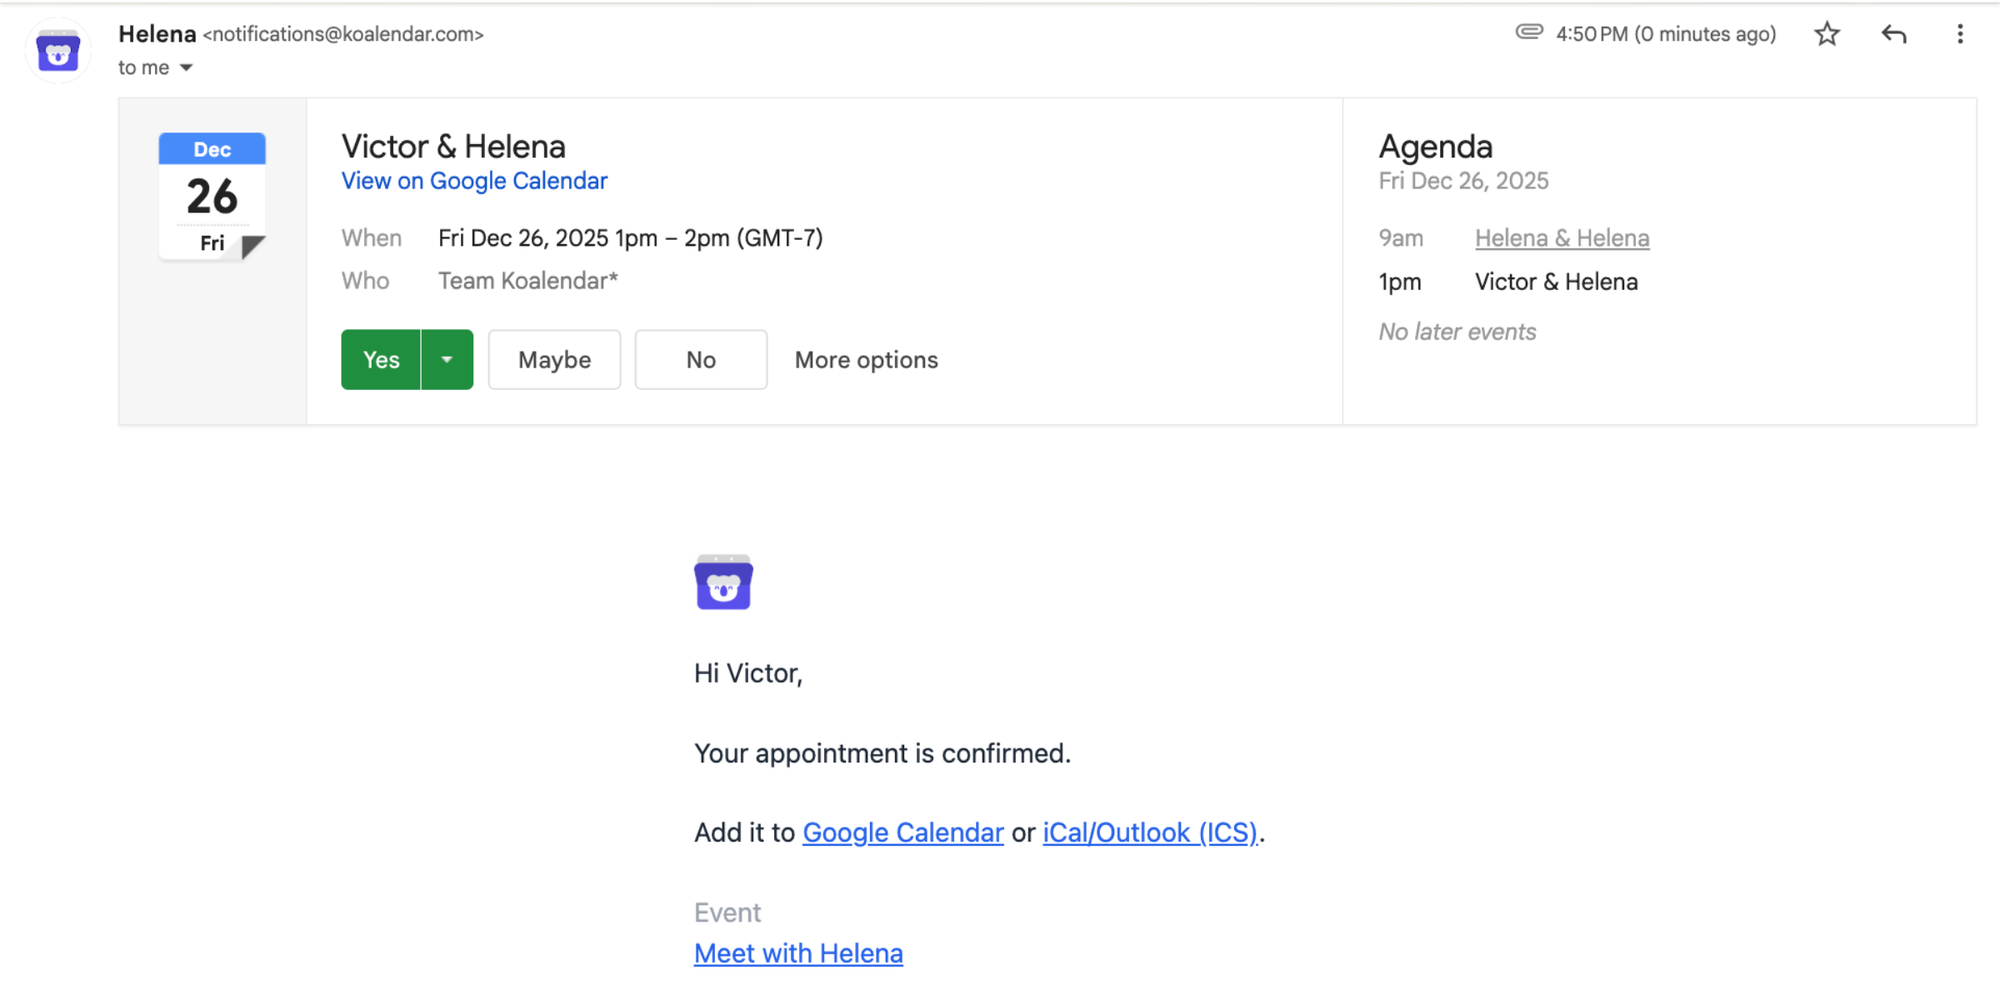The image size is (2000, 1000).
Task: Click the Koalendar logo in the email body
Action: [723, 582]
